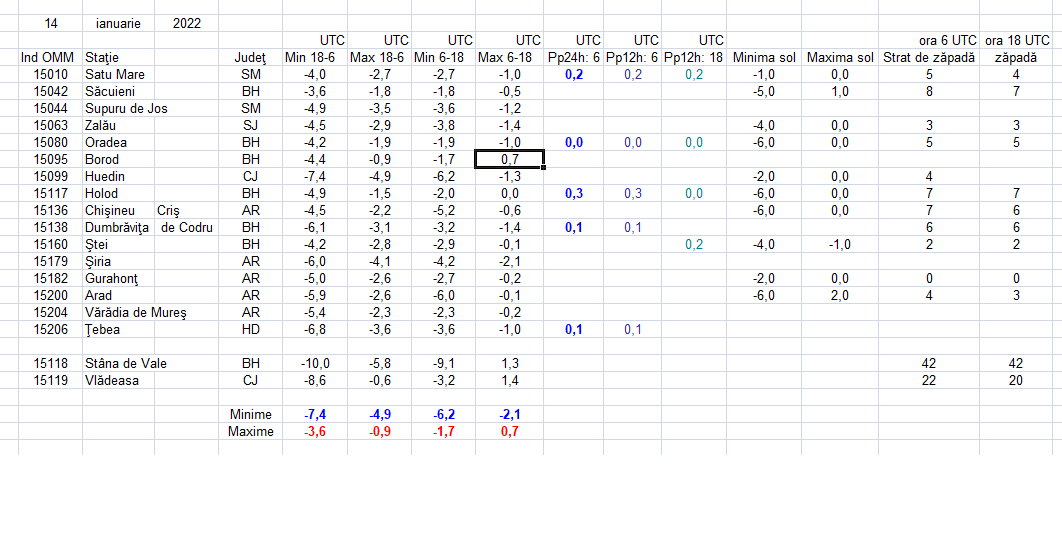The width and height of the screenshot is (1062, 540).
Task: Select the "Staţie" column header
Action: (x=102, y=58)
